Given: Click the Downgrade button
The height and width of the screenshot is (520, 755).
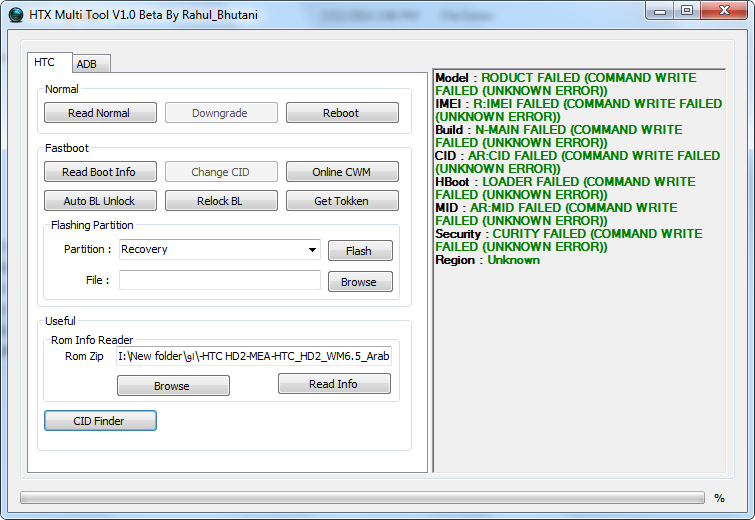Looking at the screenshot, I should [x=221, y=113].
